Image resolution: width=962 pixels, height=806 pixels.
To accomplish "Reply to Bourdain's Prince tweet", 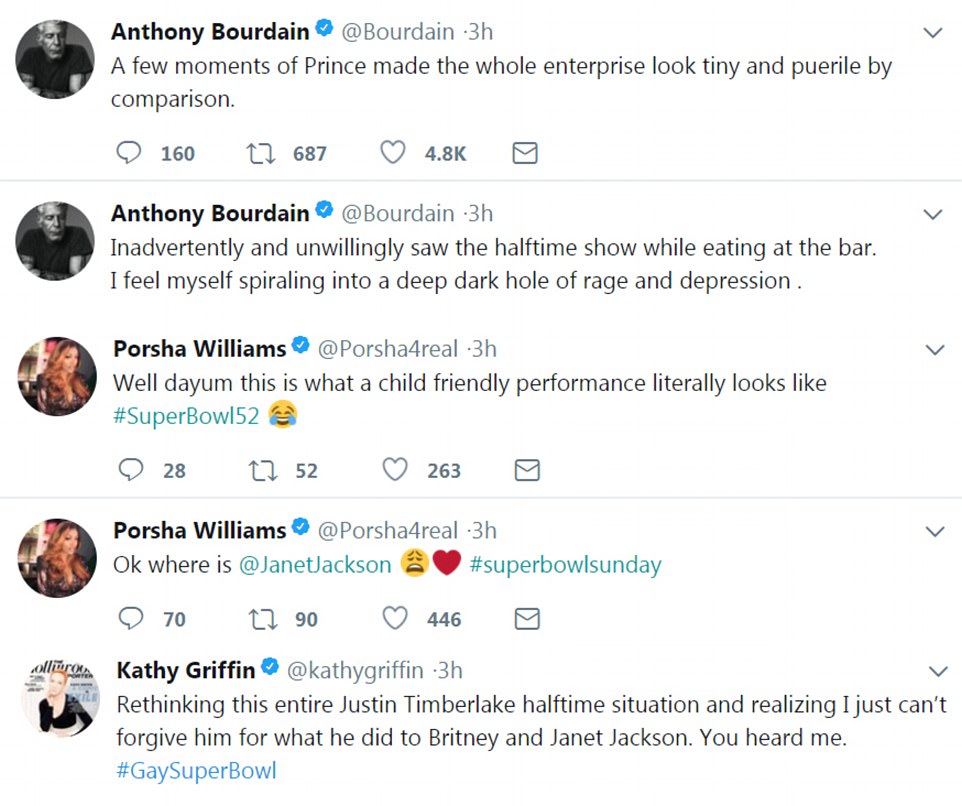I will click(x=130, y=153).
